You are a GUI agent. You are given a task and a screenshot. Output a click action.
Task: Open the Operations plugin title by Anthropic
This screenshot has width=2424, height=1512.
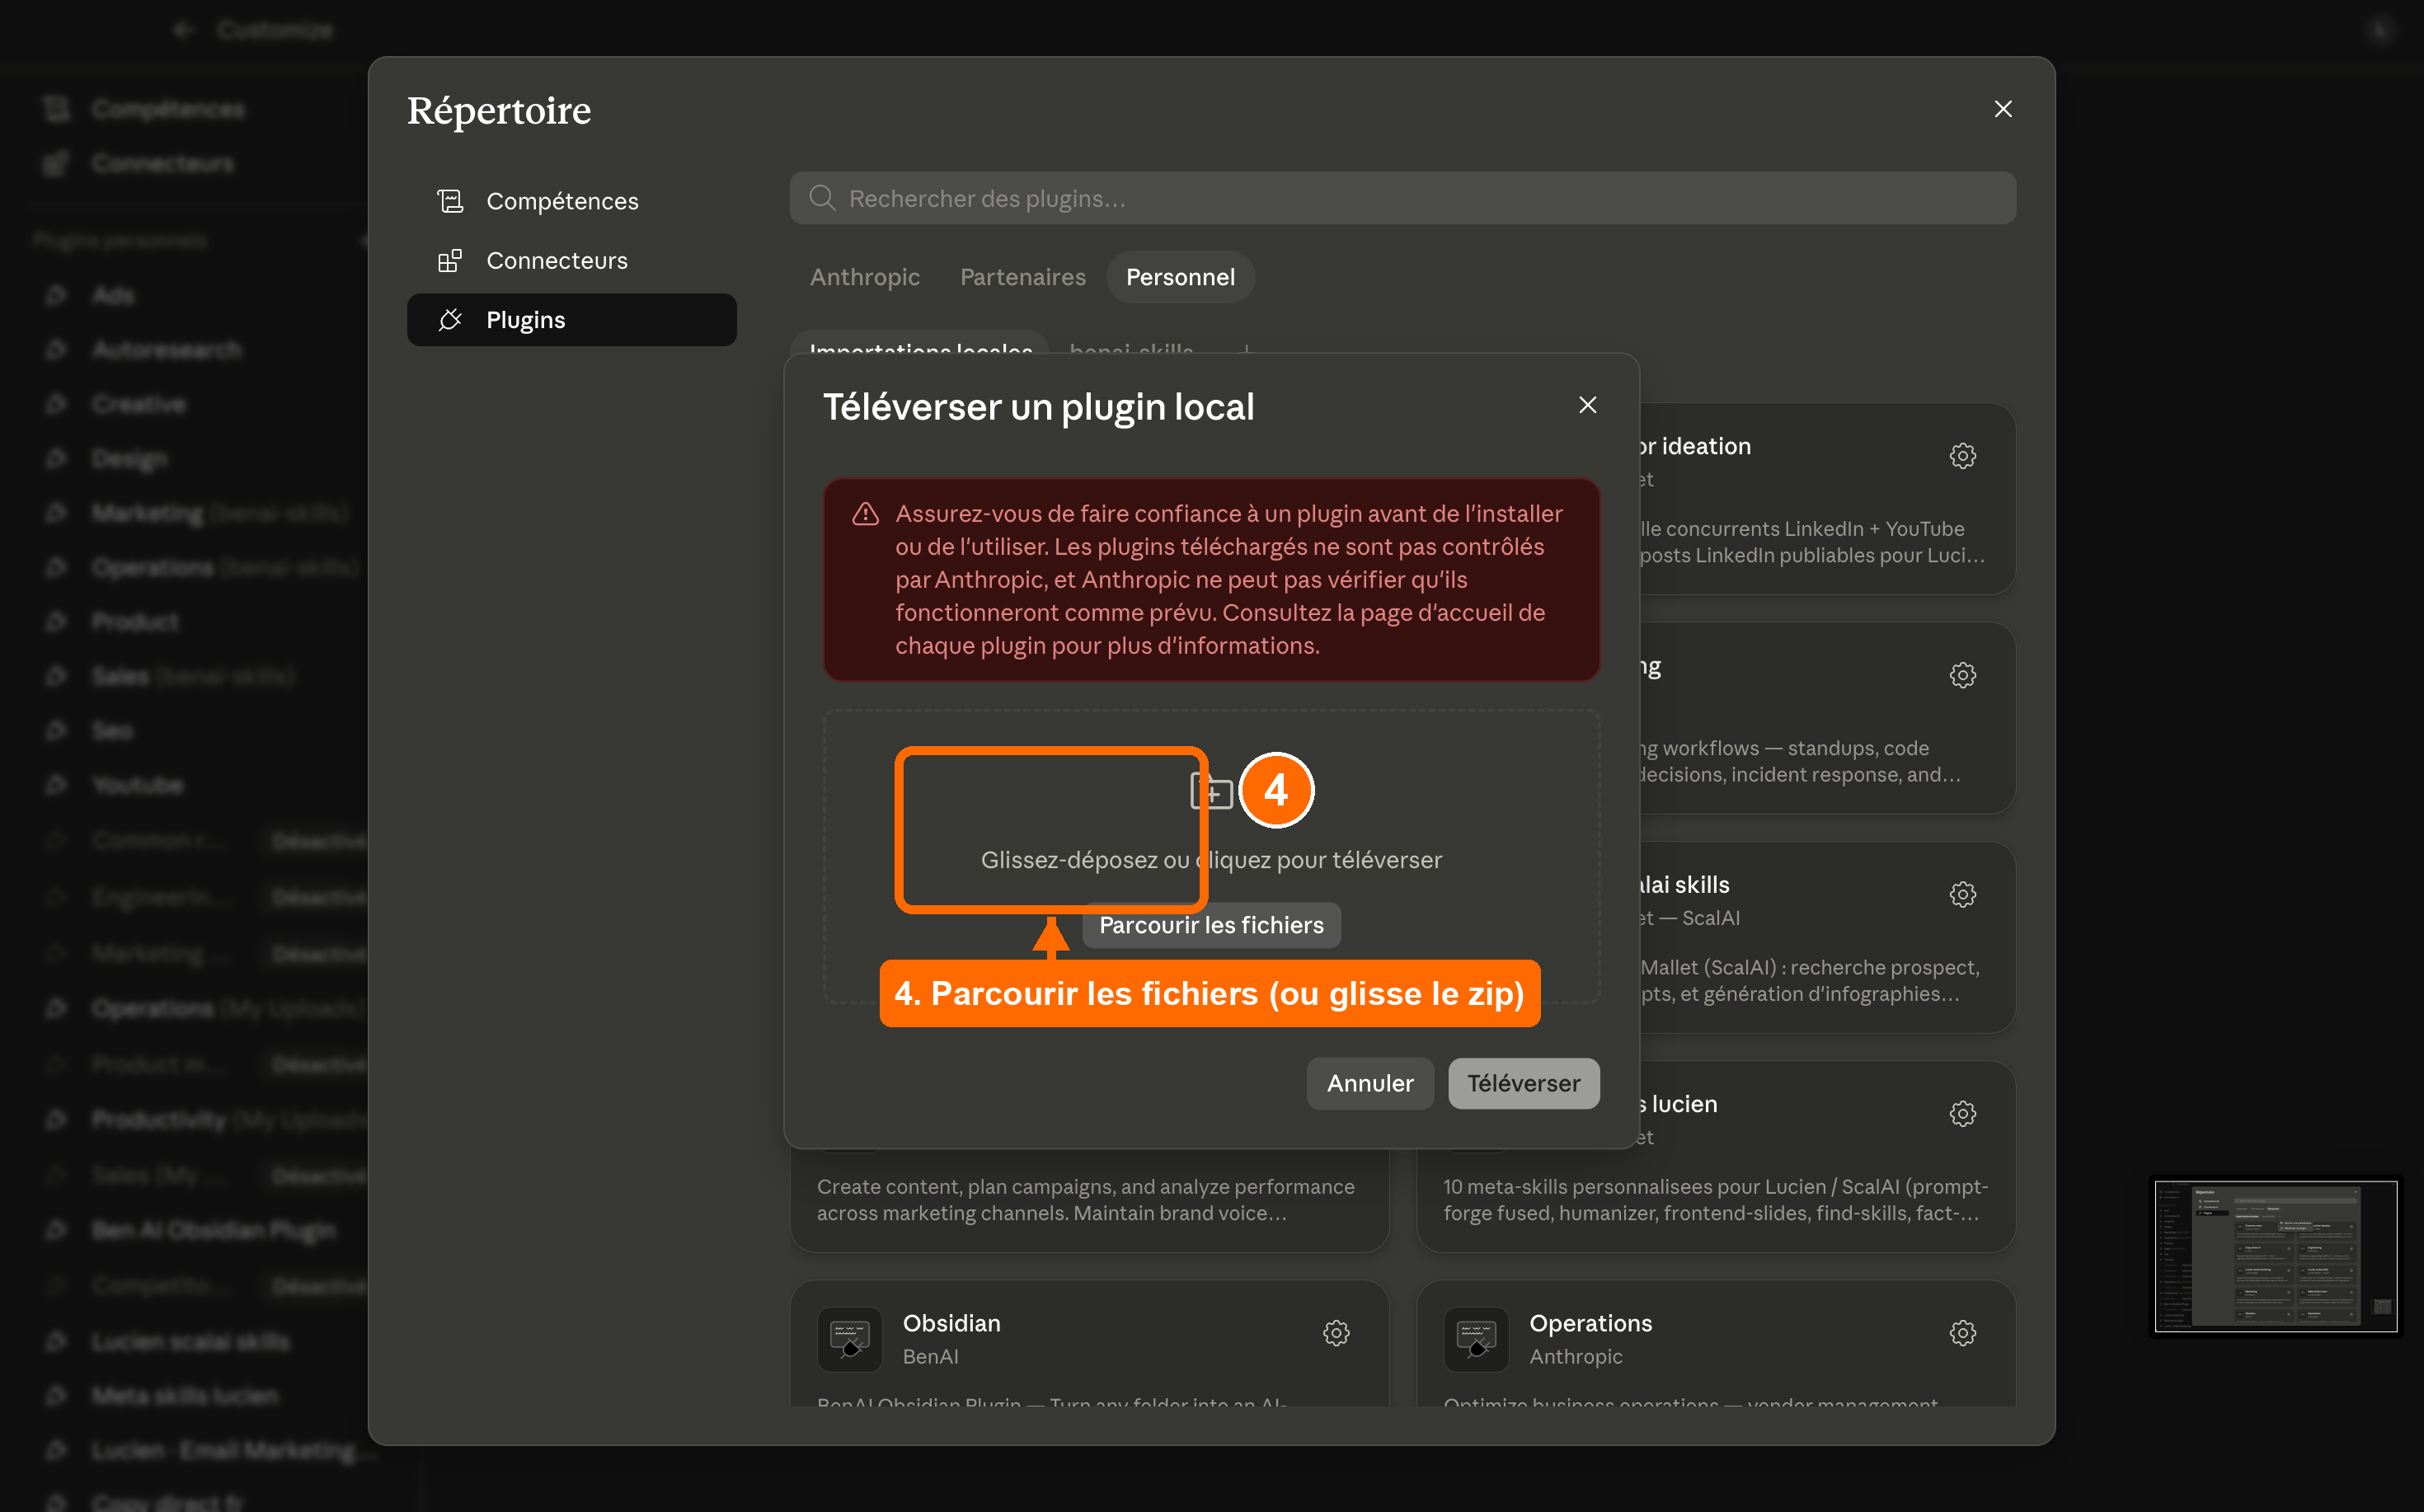(1590, 1323)
